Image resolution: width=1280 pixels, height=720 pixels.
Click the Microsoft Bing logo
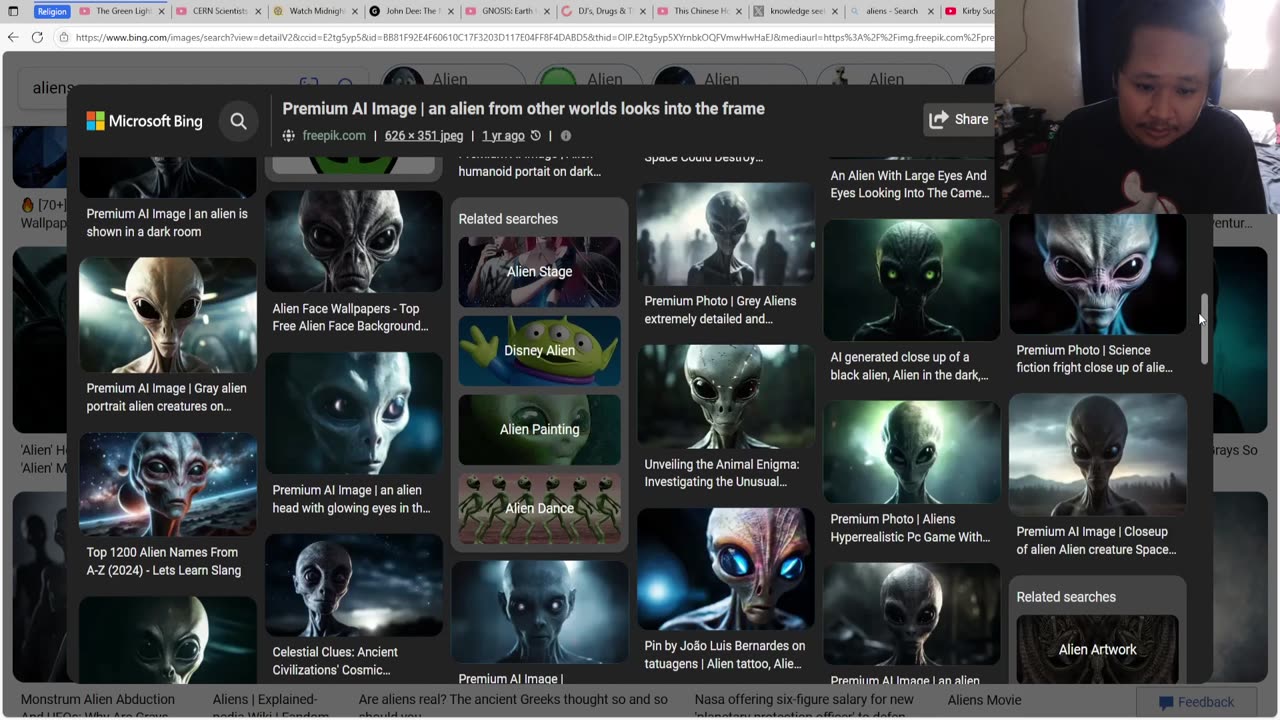144,121
